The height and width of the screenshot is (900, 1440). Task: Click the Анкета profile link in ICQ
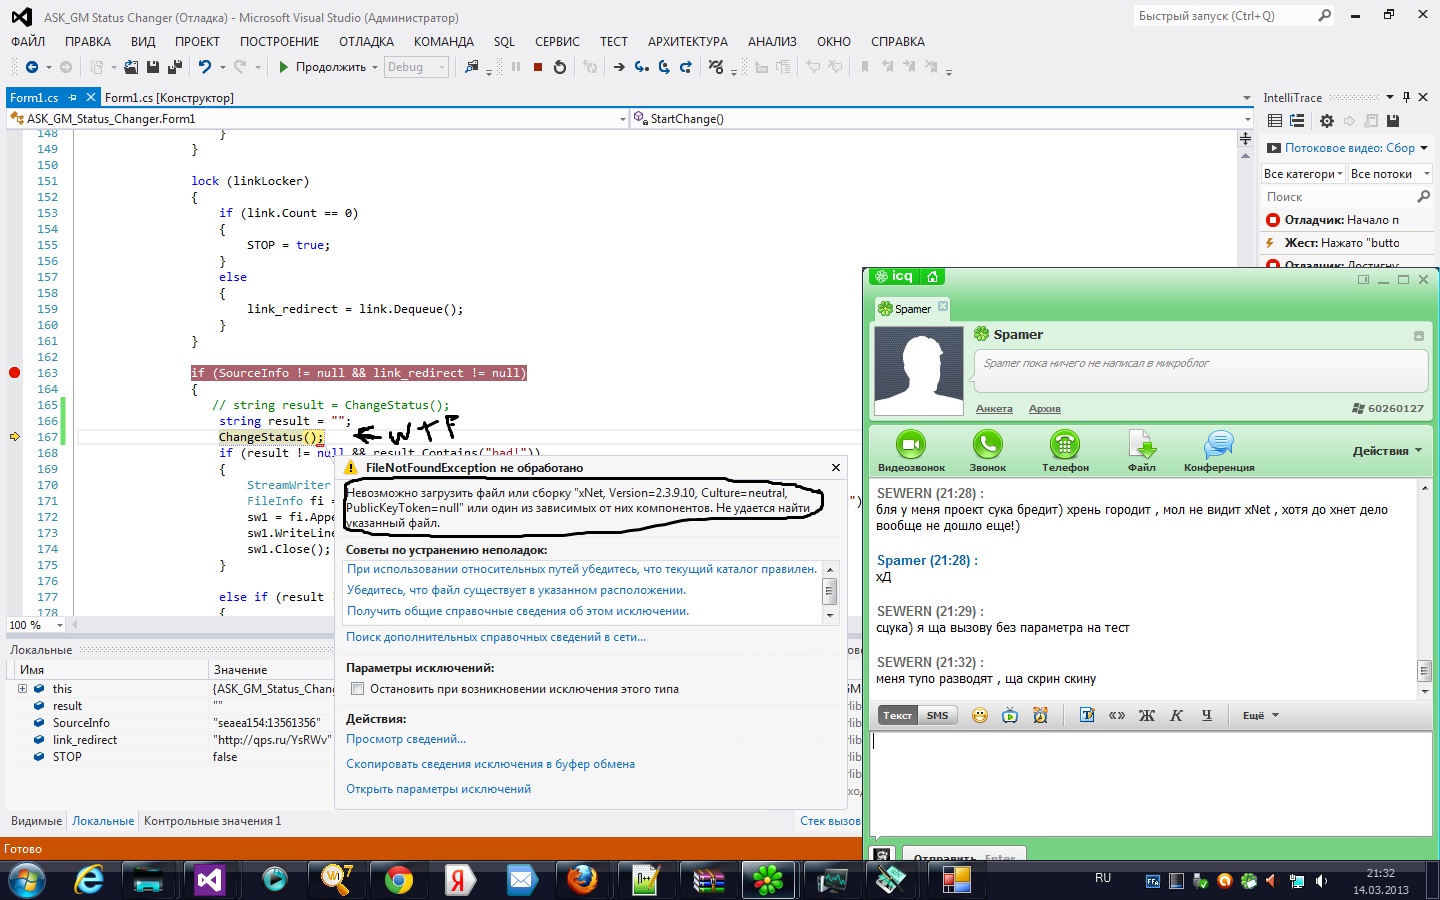click(x=994, y=408)
